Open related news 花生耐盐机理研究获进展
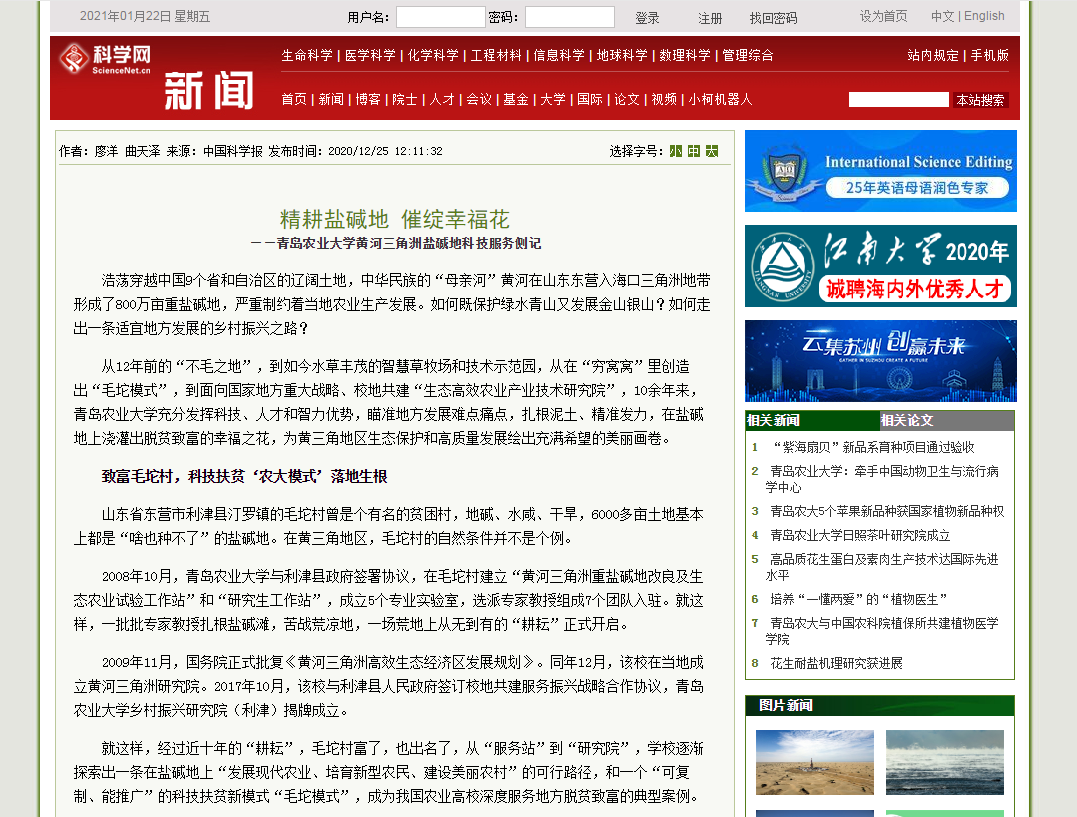The width and height of the screenshot is (1077, 817). coord(836,663)
